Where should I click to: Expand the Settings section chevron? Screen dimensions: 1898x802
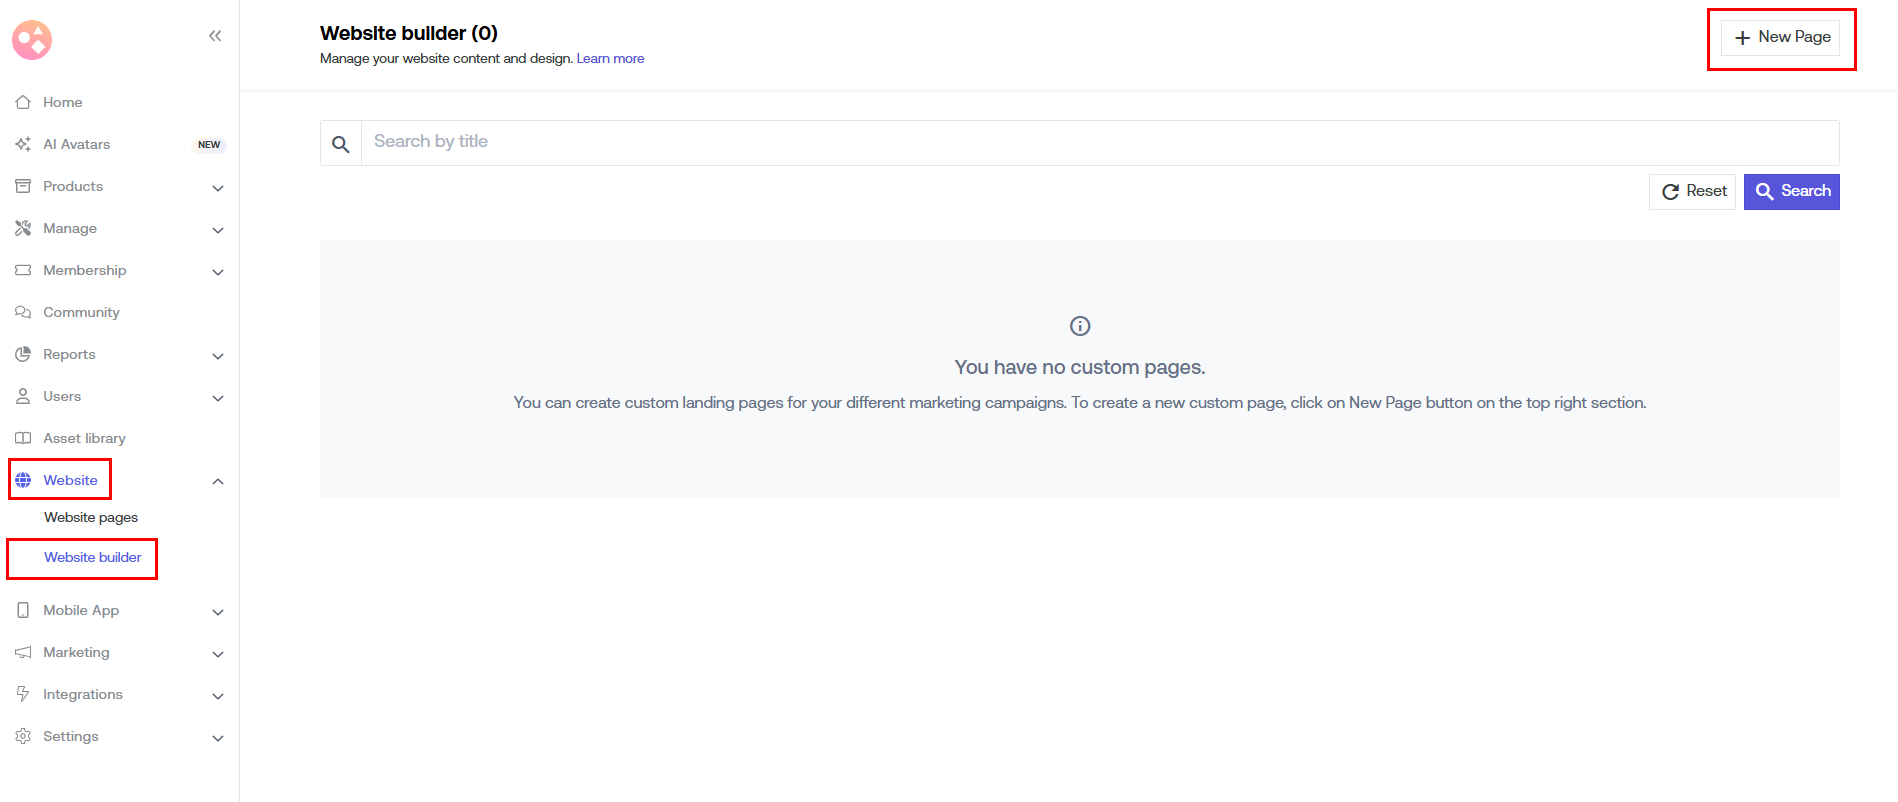(x=218, y=738)
